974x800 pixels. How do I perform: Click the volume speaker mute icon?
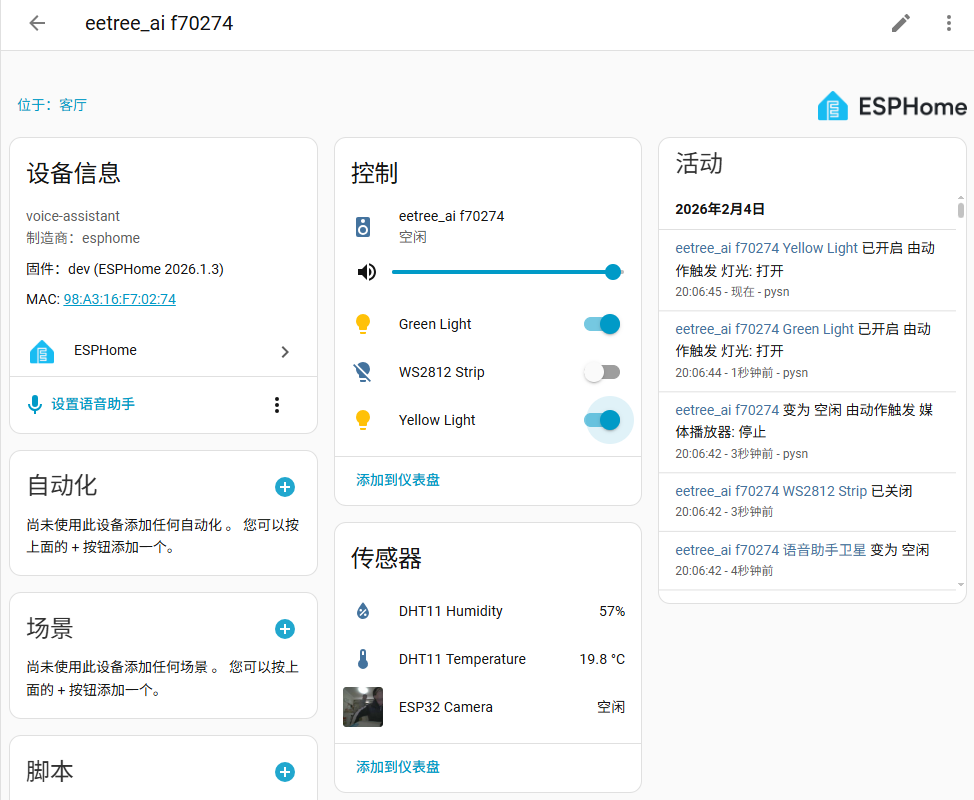[367, 272]
